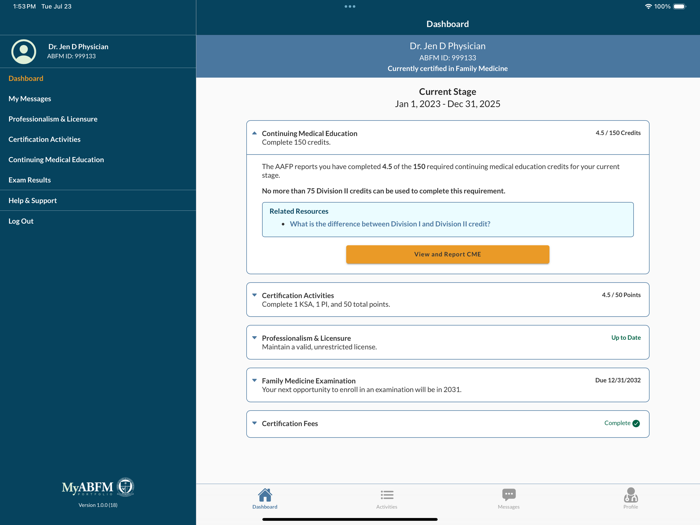Tap the ABFM ID: 999133 sidebar text
This screenshot has width=700, height=525.
[71, 56]
